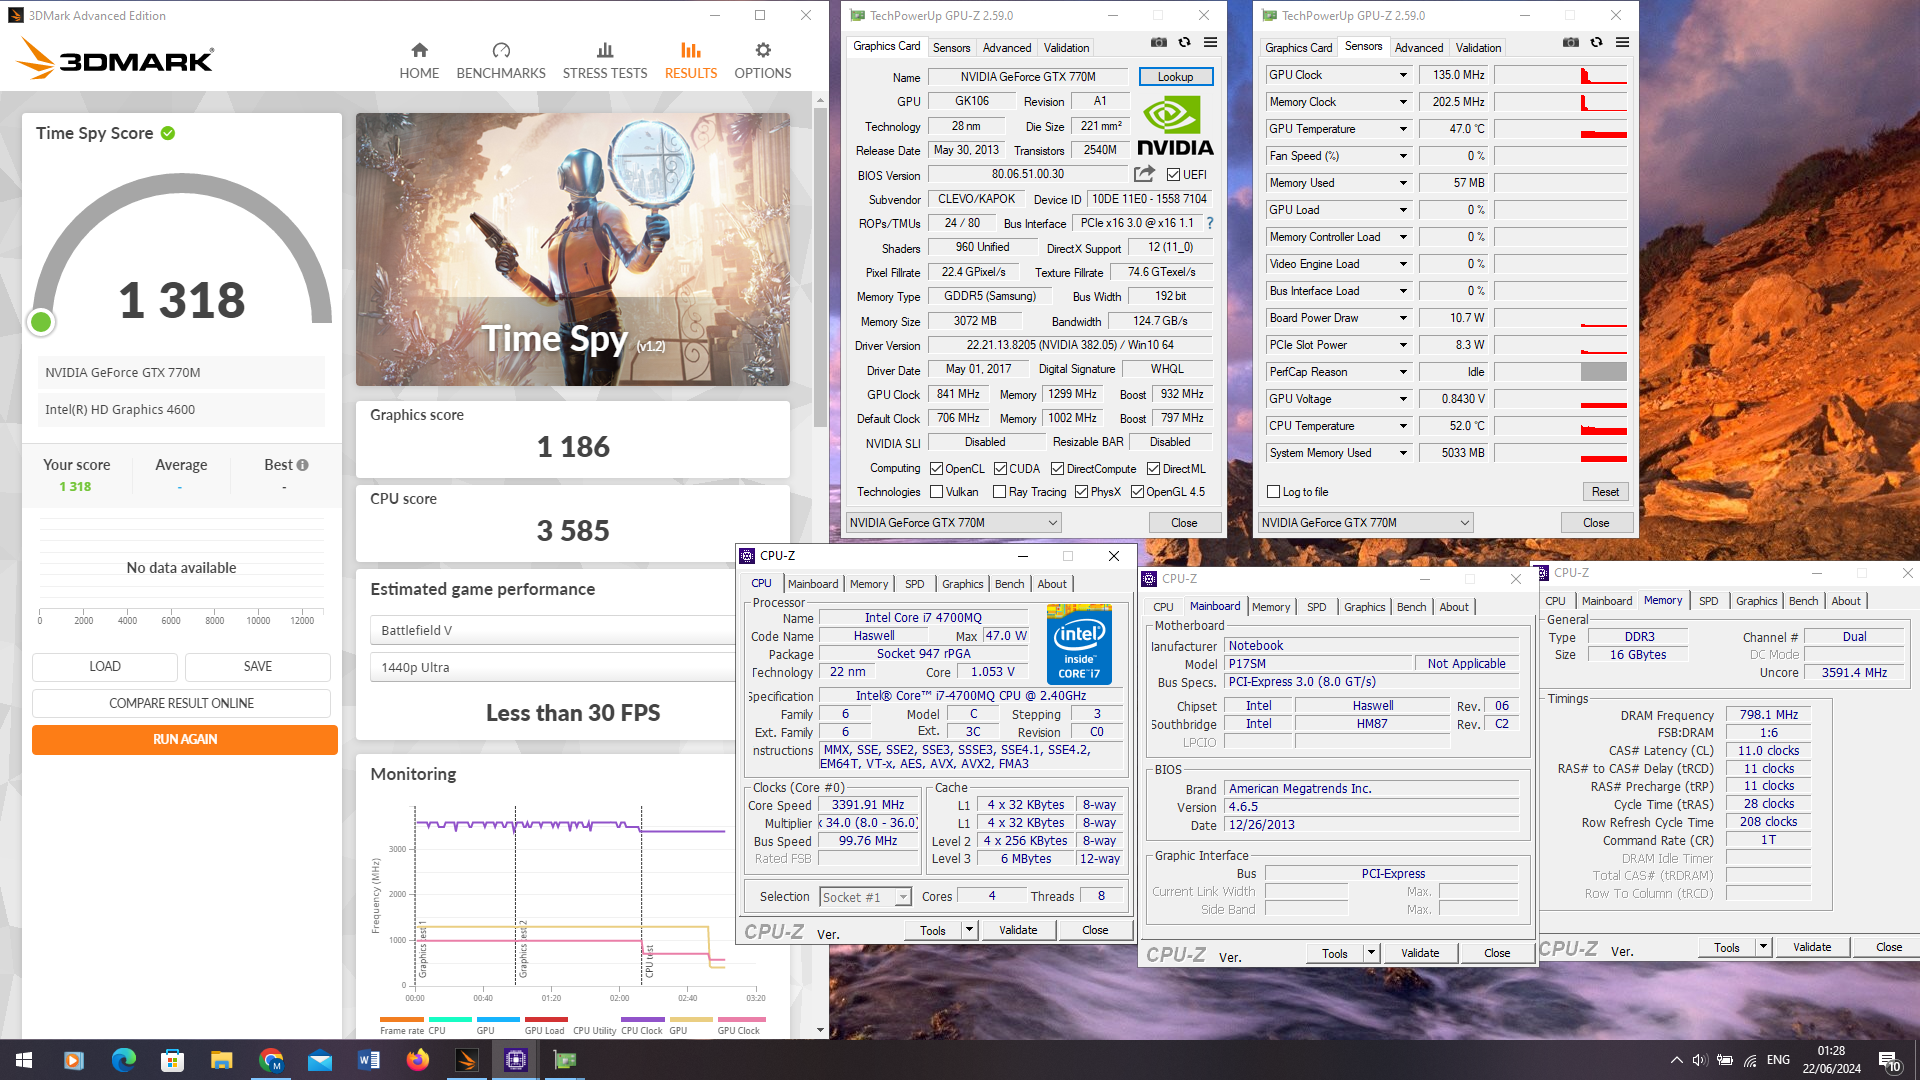
Task: Click the RUN AGAIN button
Action: point(185,740)
